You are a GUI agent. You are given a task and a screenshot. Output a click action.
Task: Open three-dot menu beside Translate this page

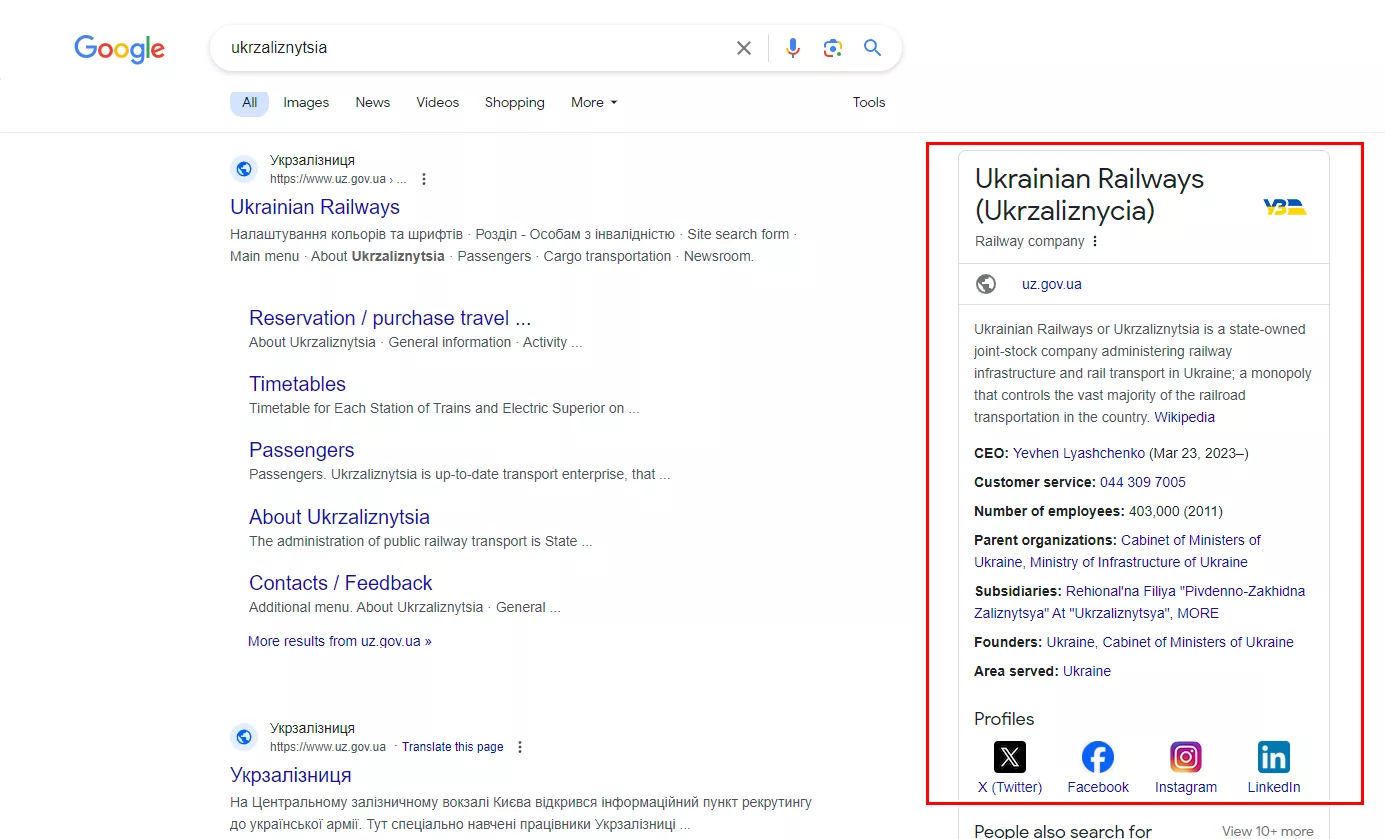(520, 747)
